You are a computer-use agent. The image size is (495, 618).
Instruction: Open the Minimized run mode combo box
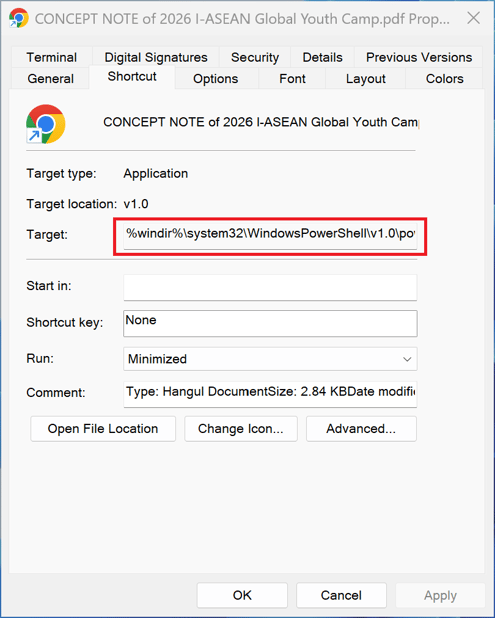(x=270, y=359)
